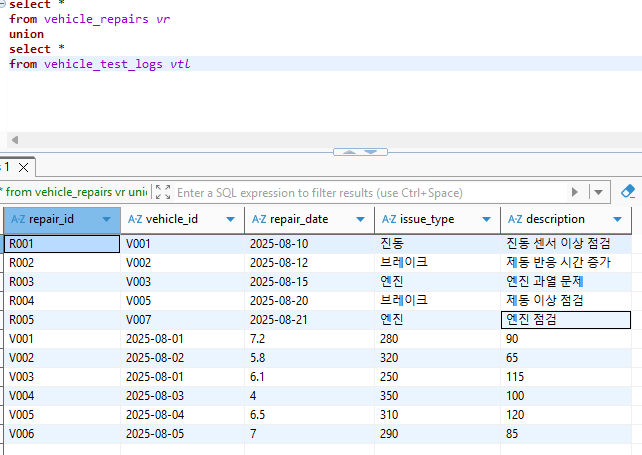Image resolution: width=642 pixels, height=455 pixels.
Task: Select the V007 vehicle_id cell
Action: [183, 319]
